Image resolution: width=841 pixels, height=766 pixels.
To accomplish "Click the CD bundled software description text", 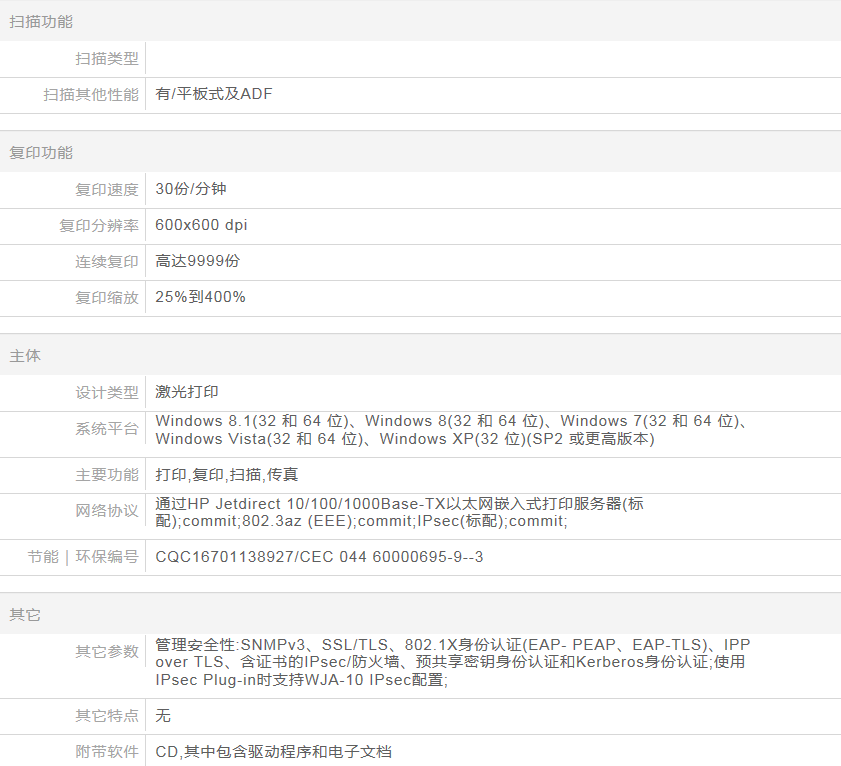I will point(273,751).
